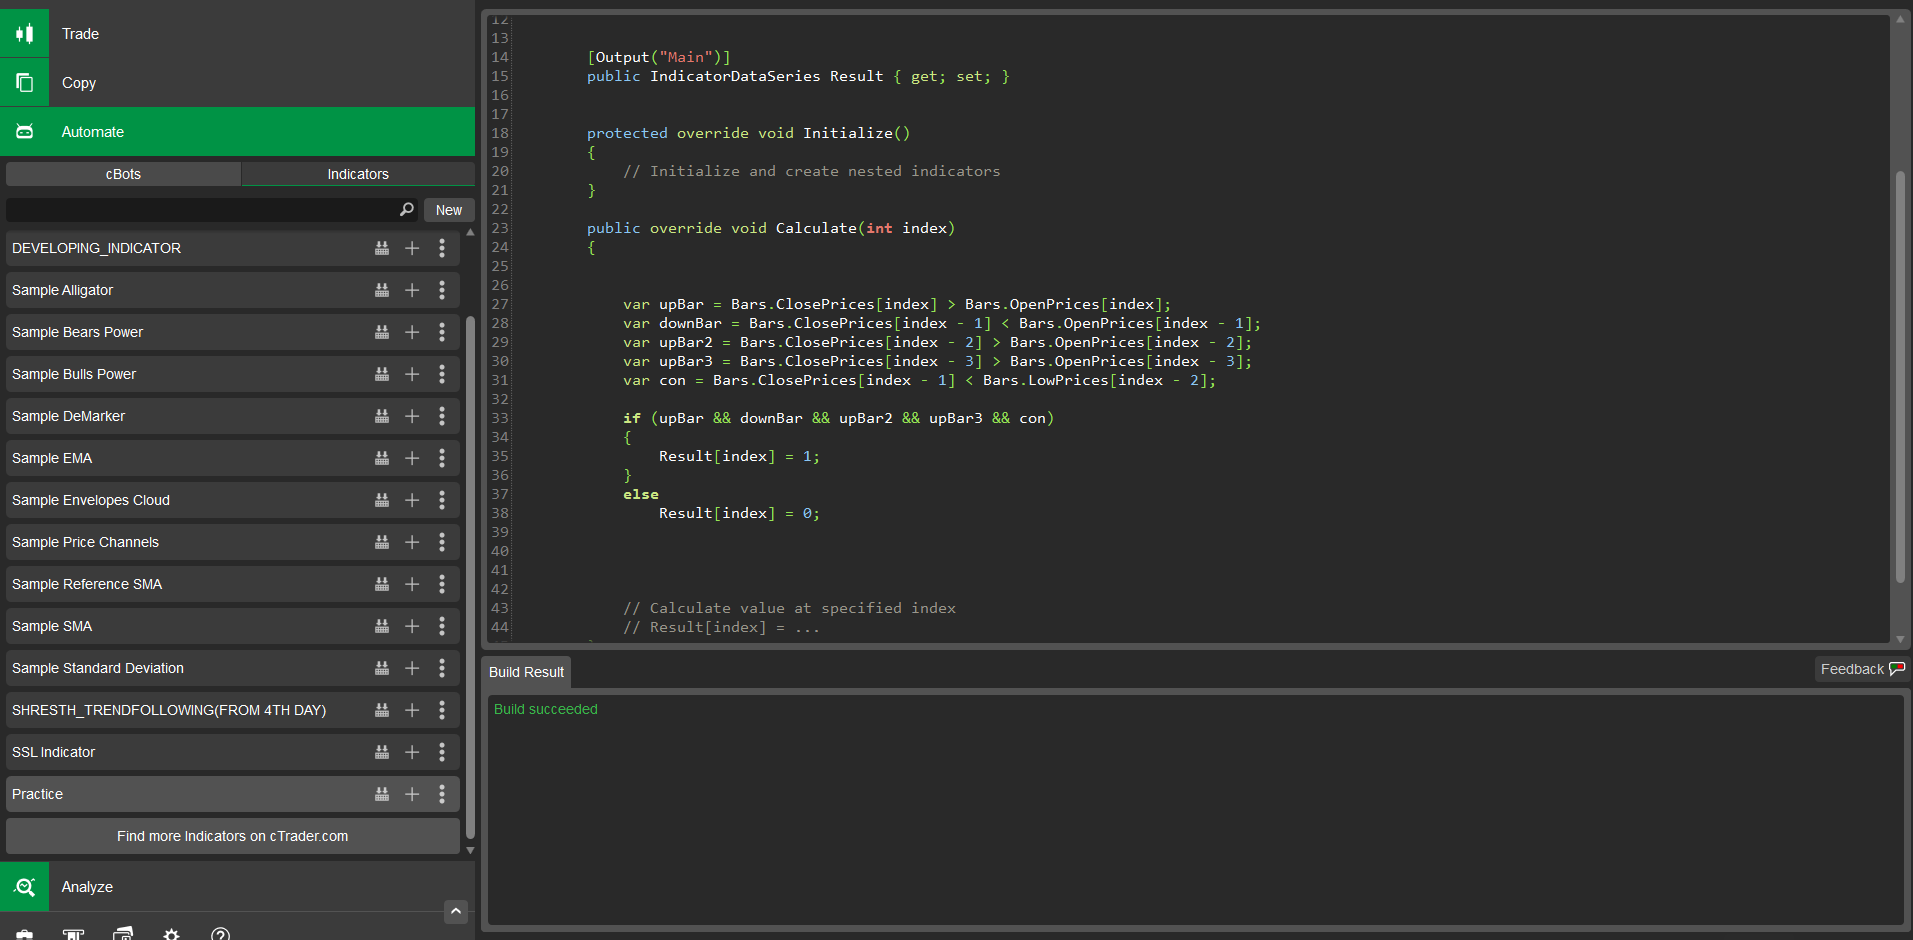Open the options menu for Practice indicator
The height and width of the screenshot is (940, 1913).
[x=442, y=794]
